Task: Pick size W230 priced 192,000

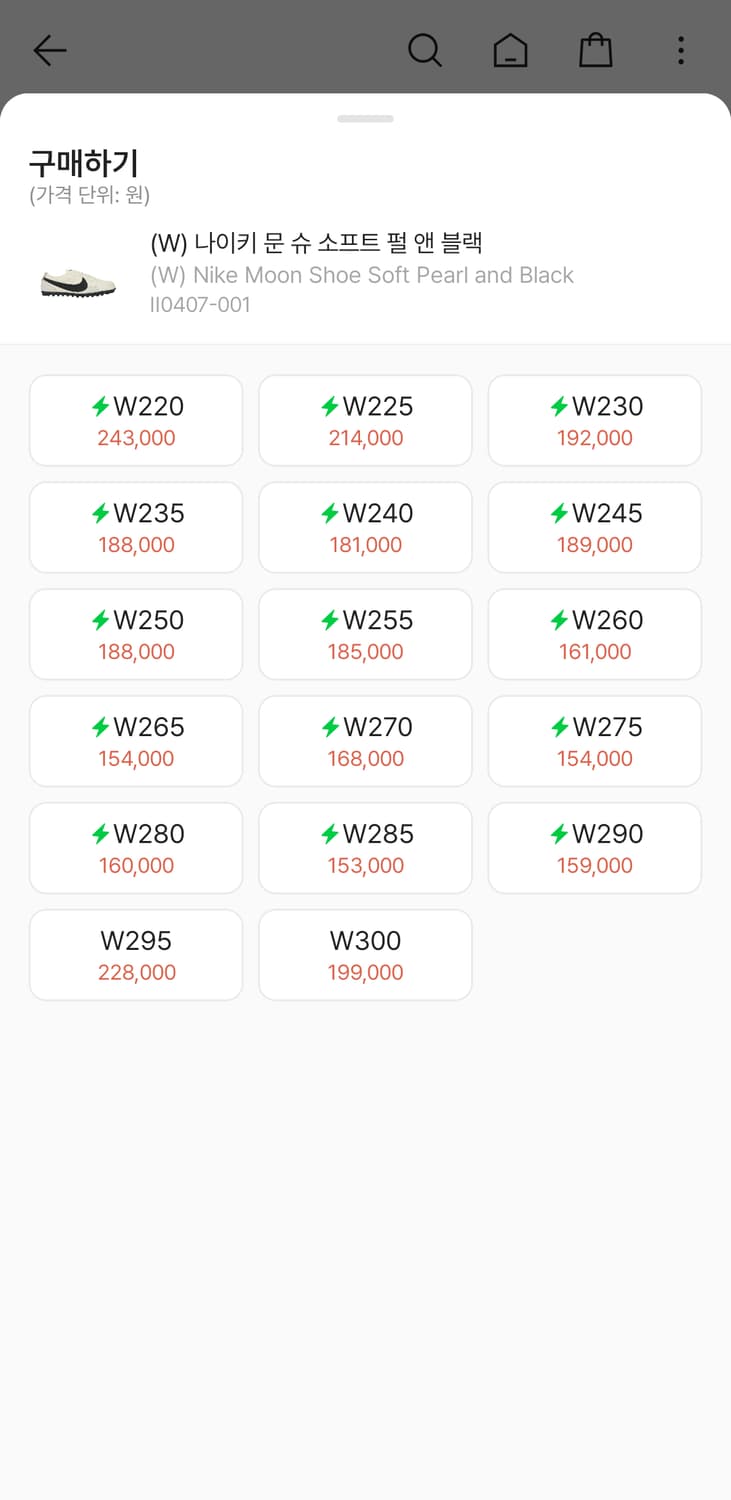Action: click(x=594, y=420)
